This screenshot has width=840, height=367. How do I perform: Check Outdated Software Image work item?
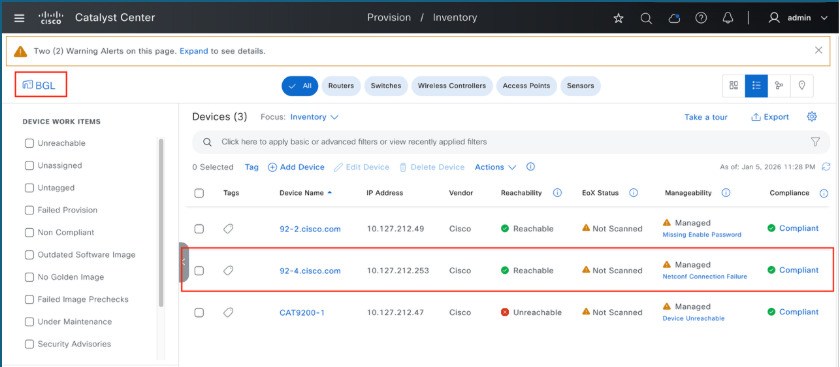point(29,255)
